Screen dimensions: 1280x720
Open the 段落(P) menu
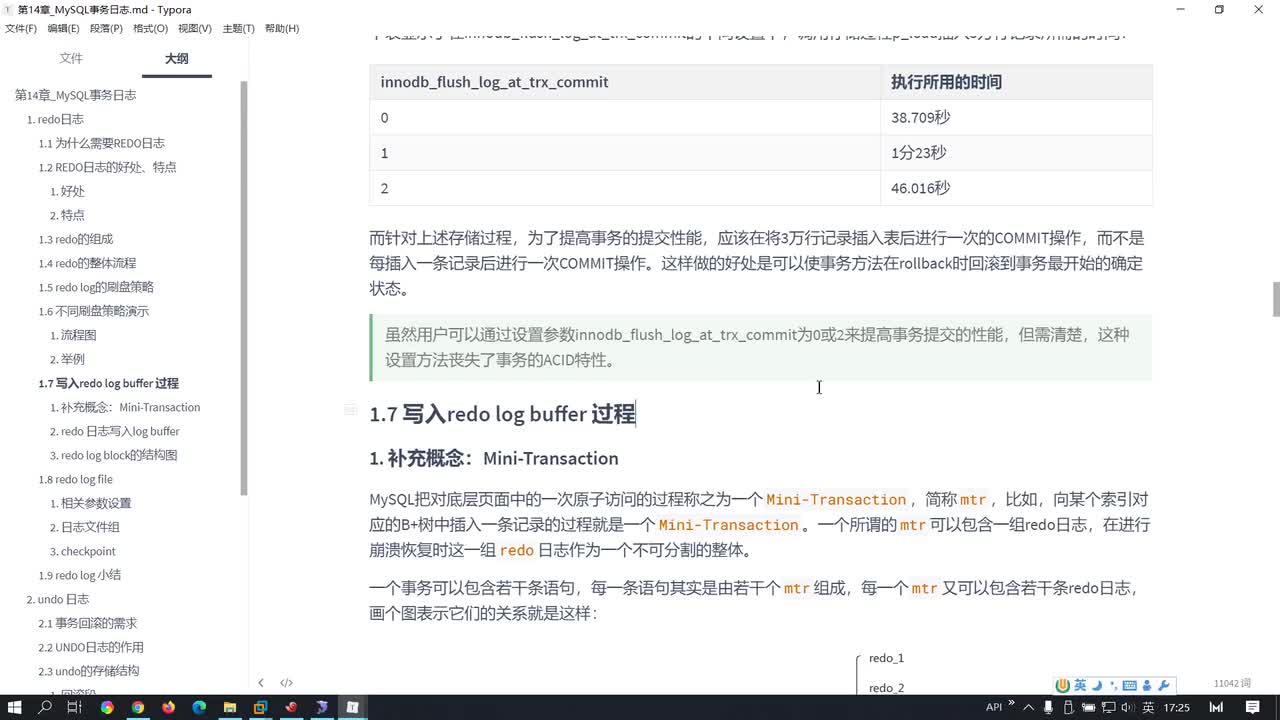point(106,28)
